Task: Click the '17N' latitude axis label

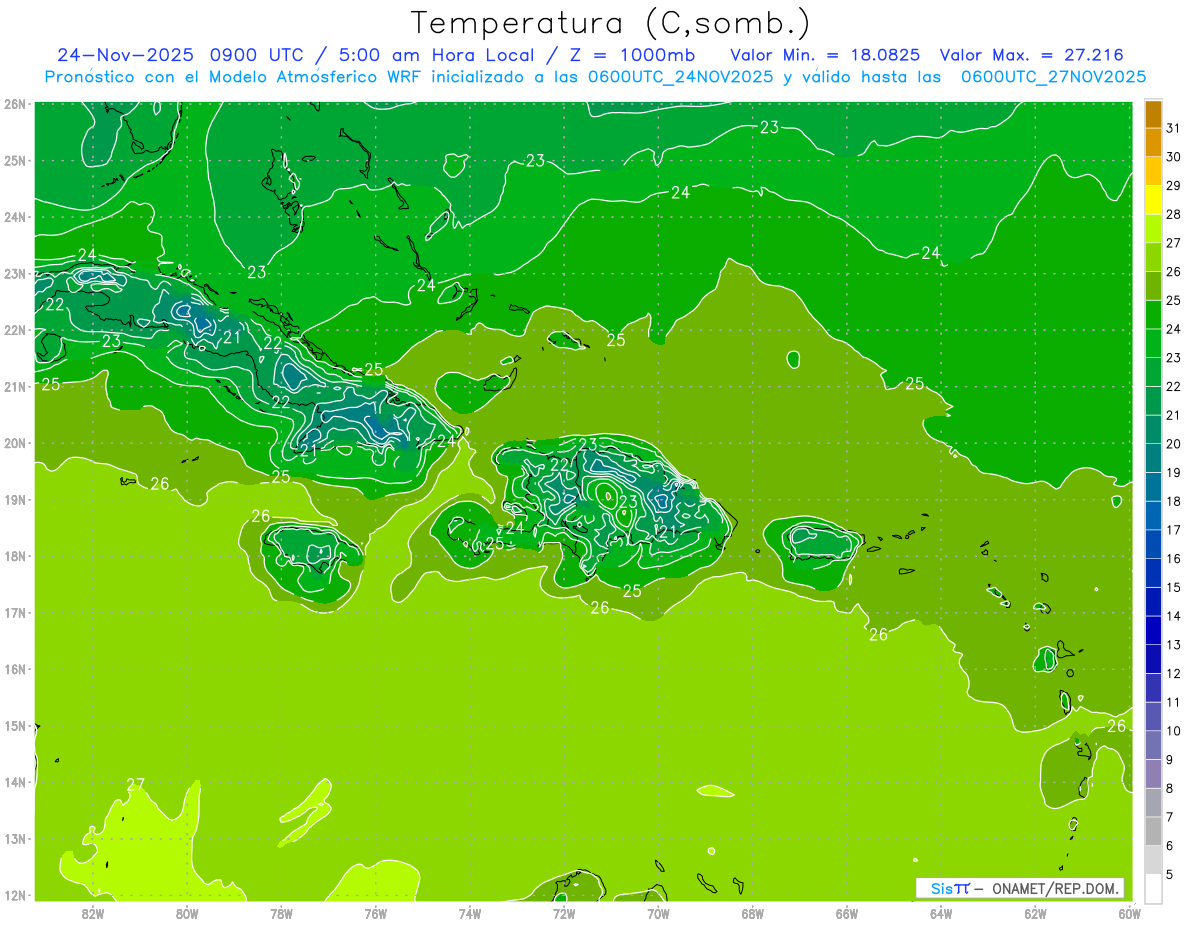Action: (15, 613)
